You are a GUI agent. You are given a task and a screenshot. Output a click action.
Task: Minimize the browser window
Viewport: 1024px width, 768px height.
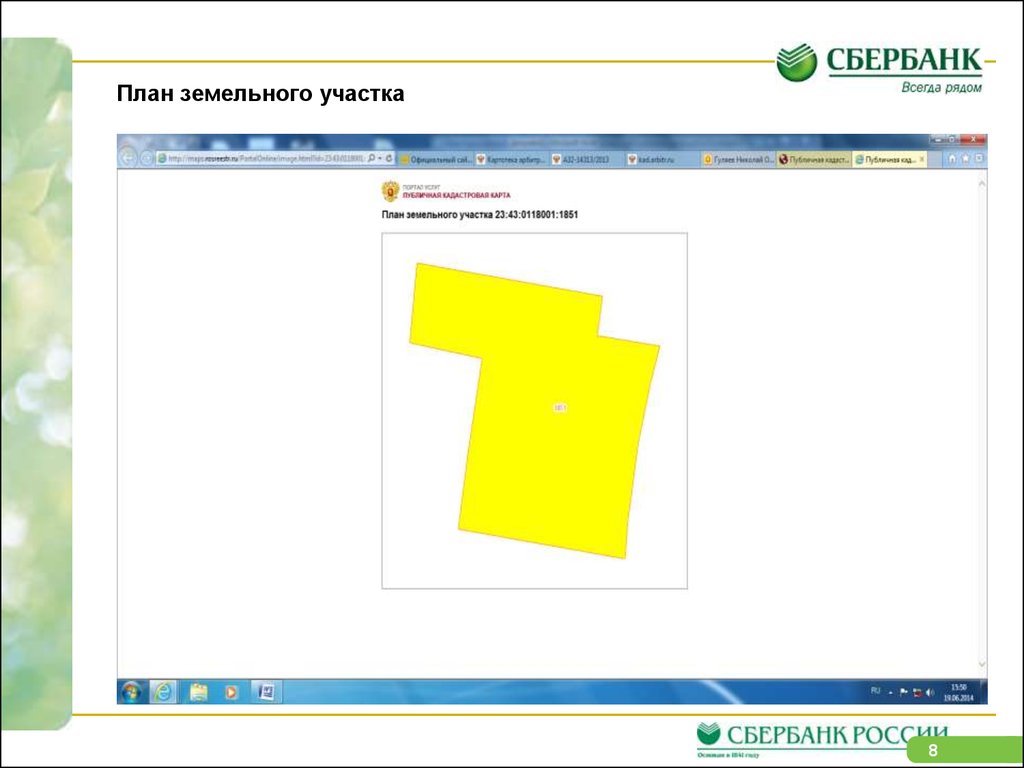click(x=938, y=140)
